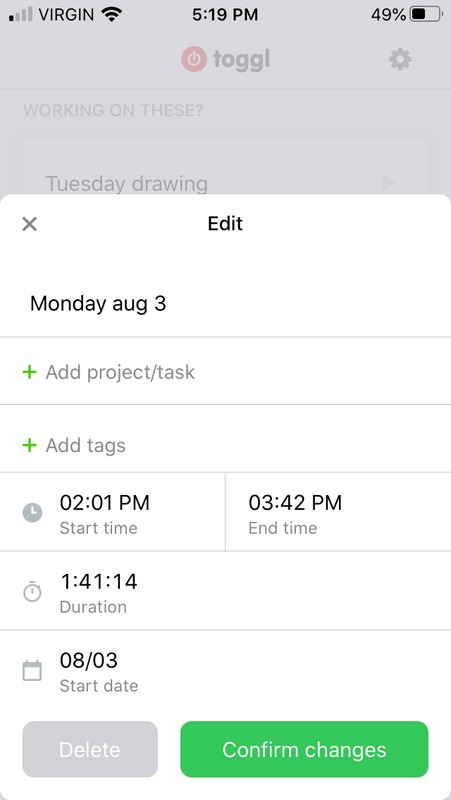Image resolution: width=451 pixels, height=800 pixels.
Task: Tap the battery indicator in status bar
Action: point(426,15)
